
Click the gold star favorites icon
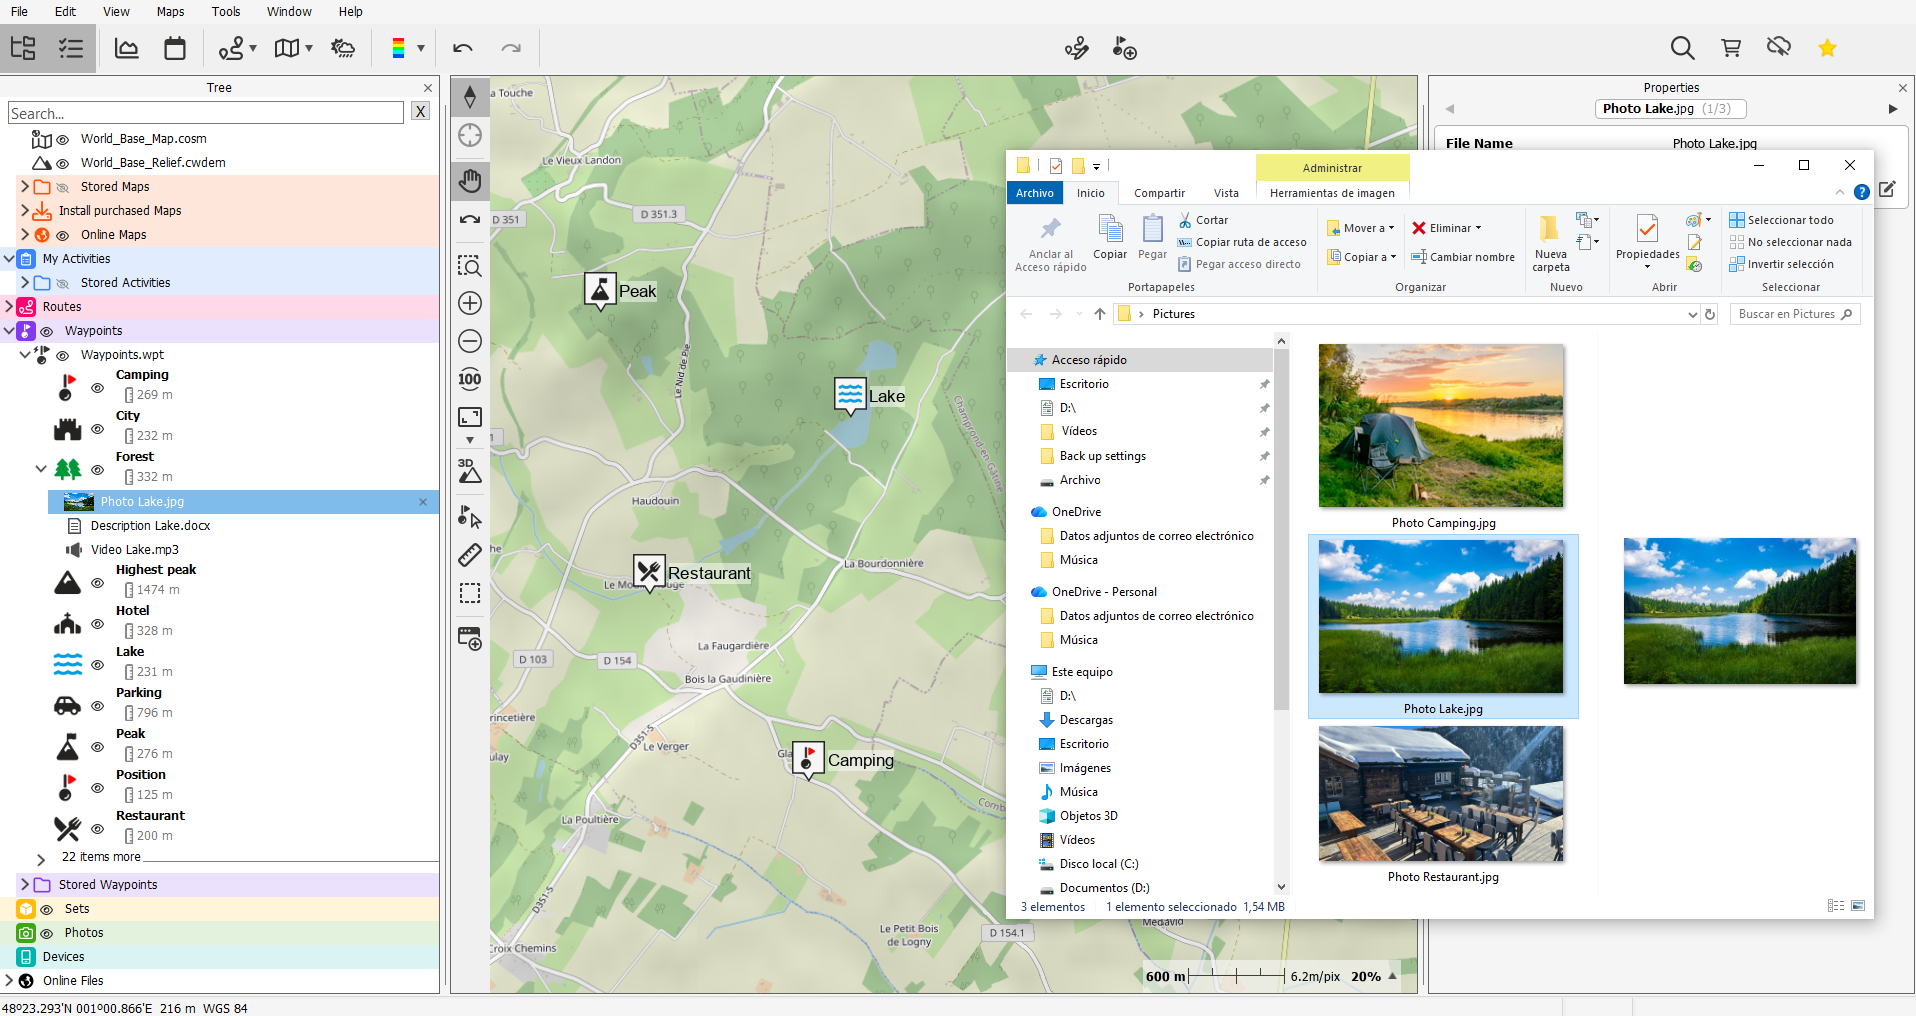click(1827, 48)
